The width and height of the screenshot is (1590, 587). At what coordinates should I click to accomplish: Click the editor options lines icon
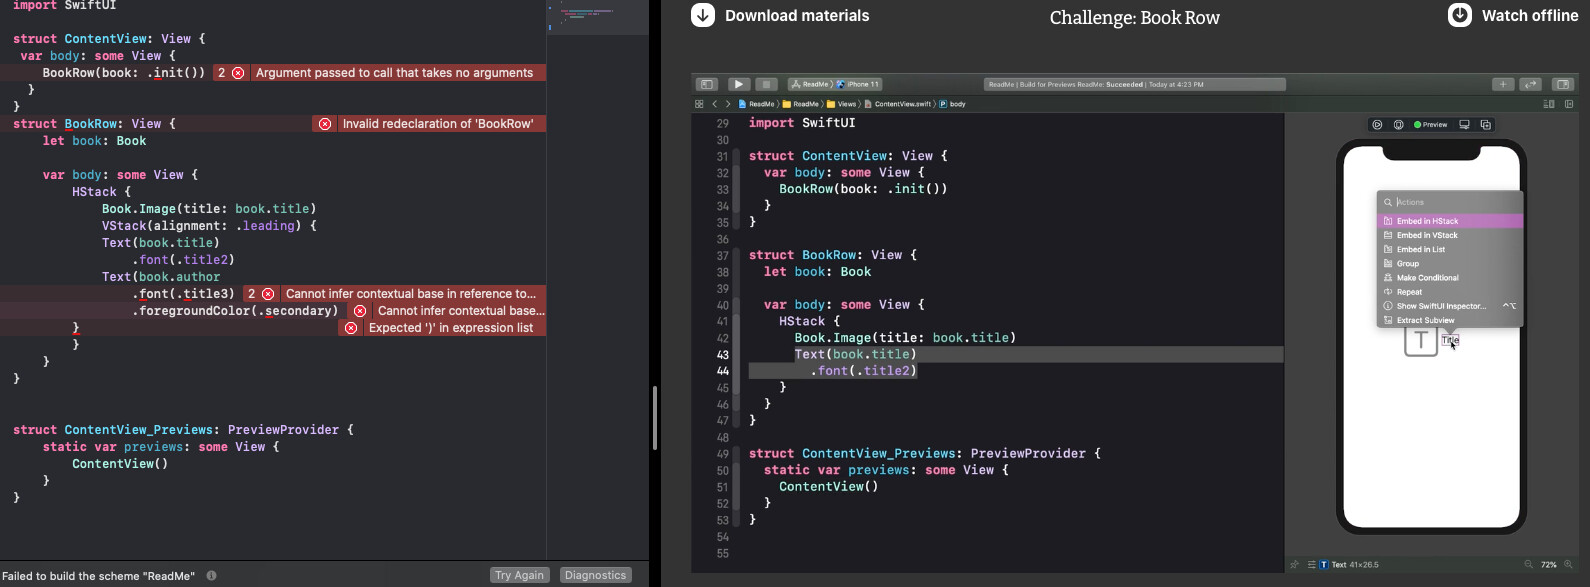(x=1549, y=104)
